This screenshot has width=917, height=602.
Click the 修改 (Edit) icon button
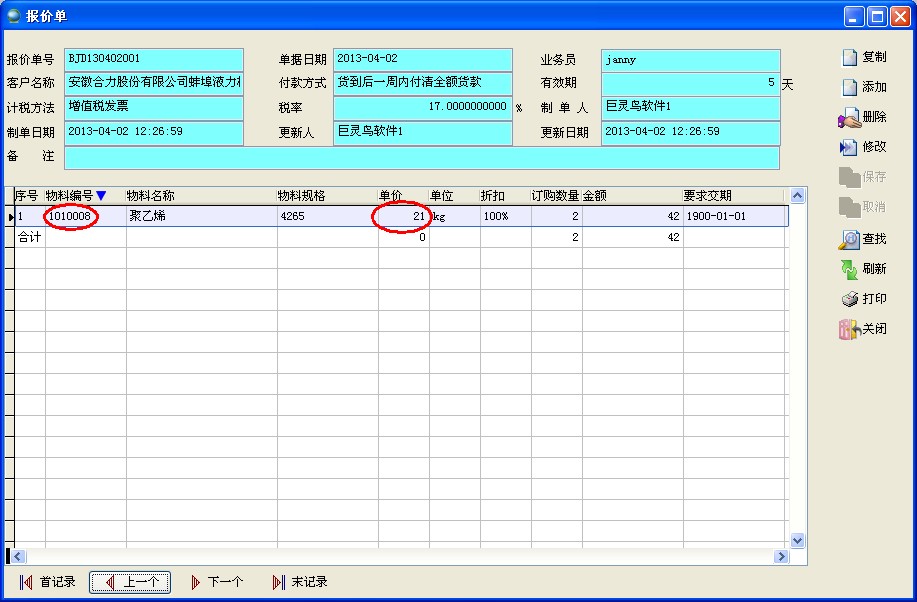[849, 147]
